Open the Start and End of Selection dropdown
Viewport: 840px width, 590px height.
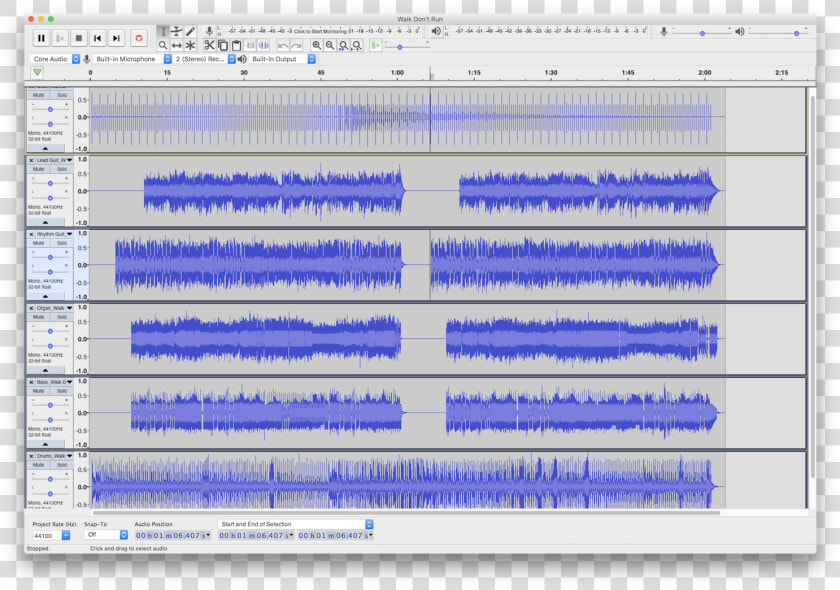[x=295, y=524]
